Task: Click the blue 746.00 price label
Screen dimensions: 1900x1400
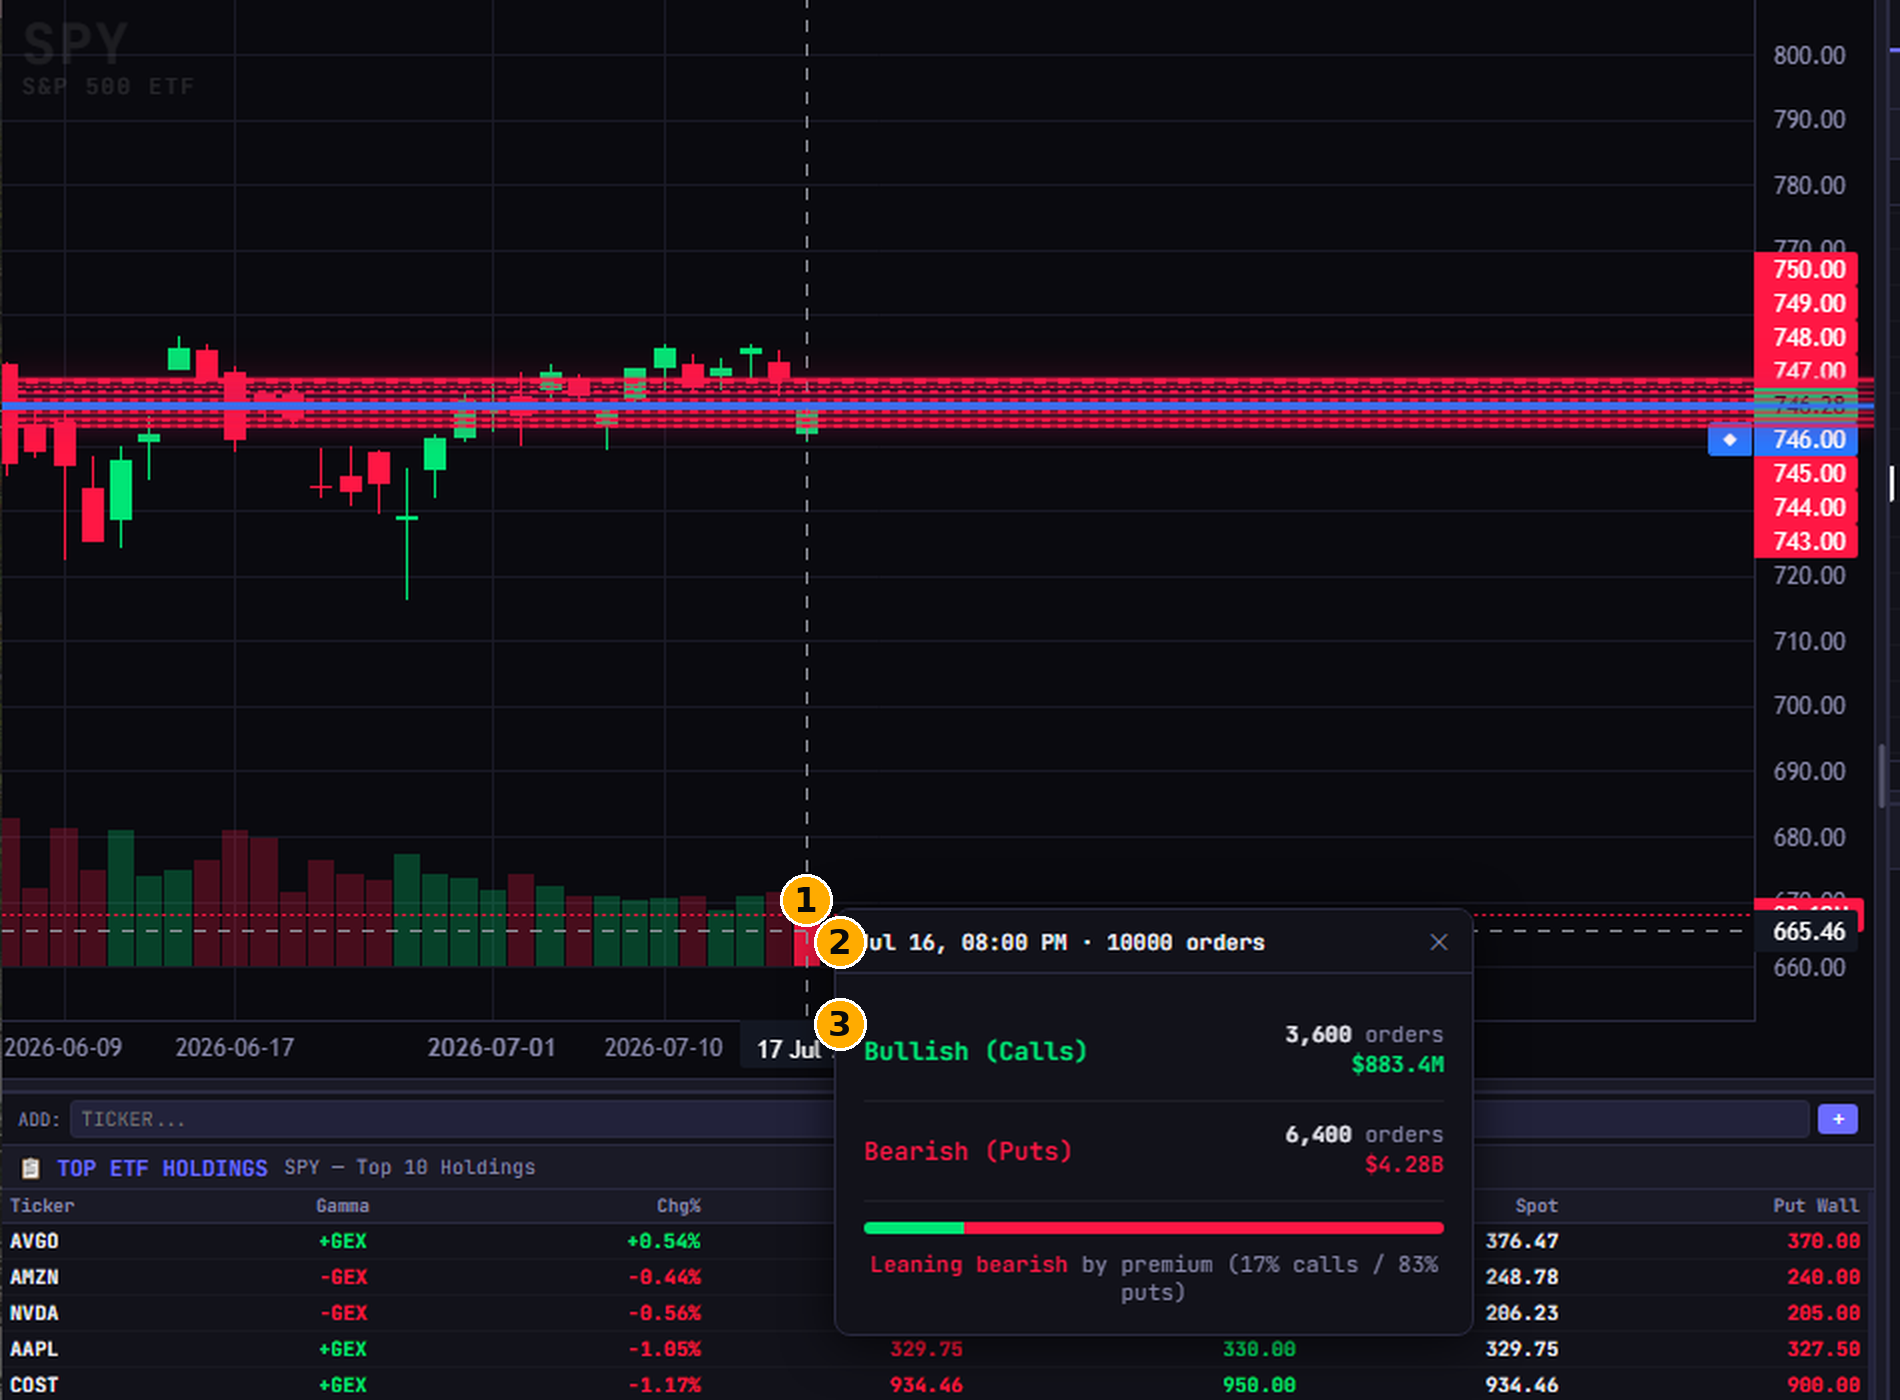Action: (x=1807, y=439)
